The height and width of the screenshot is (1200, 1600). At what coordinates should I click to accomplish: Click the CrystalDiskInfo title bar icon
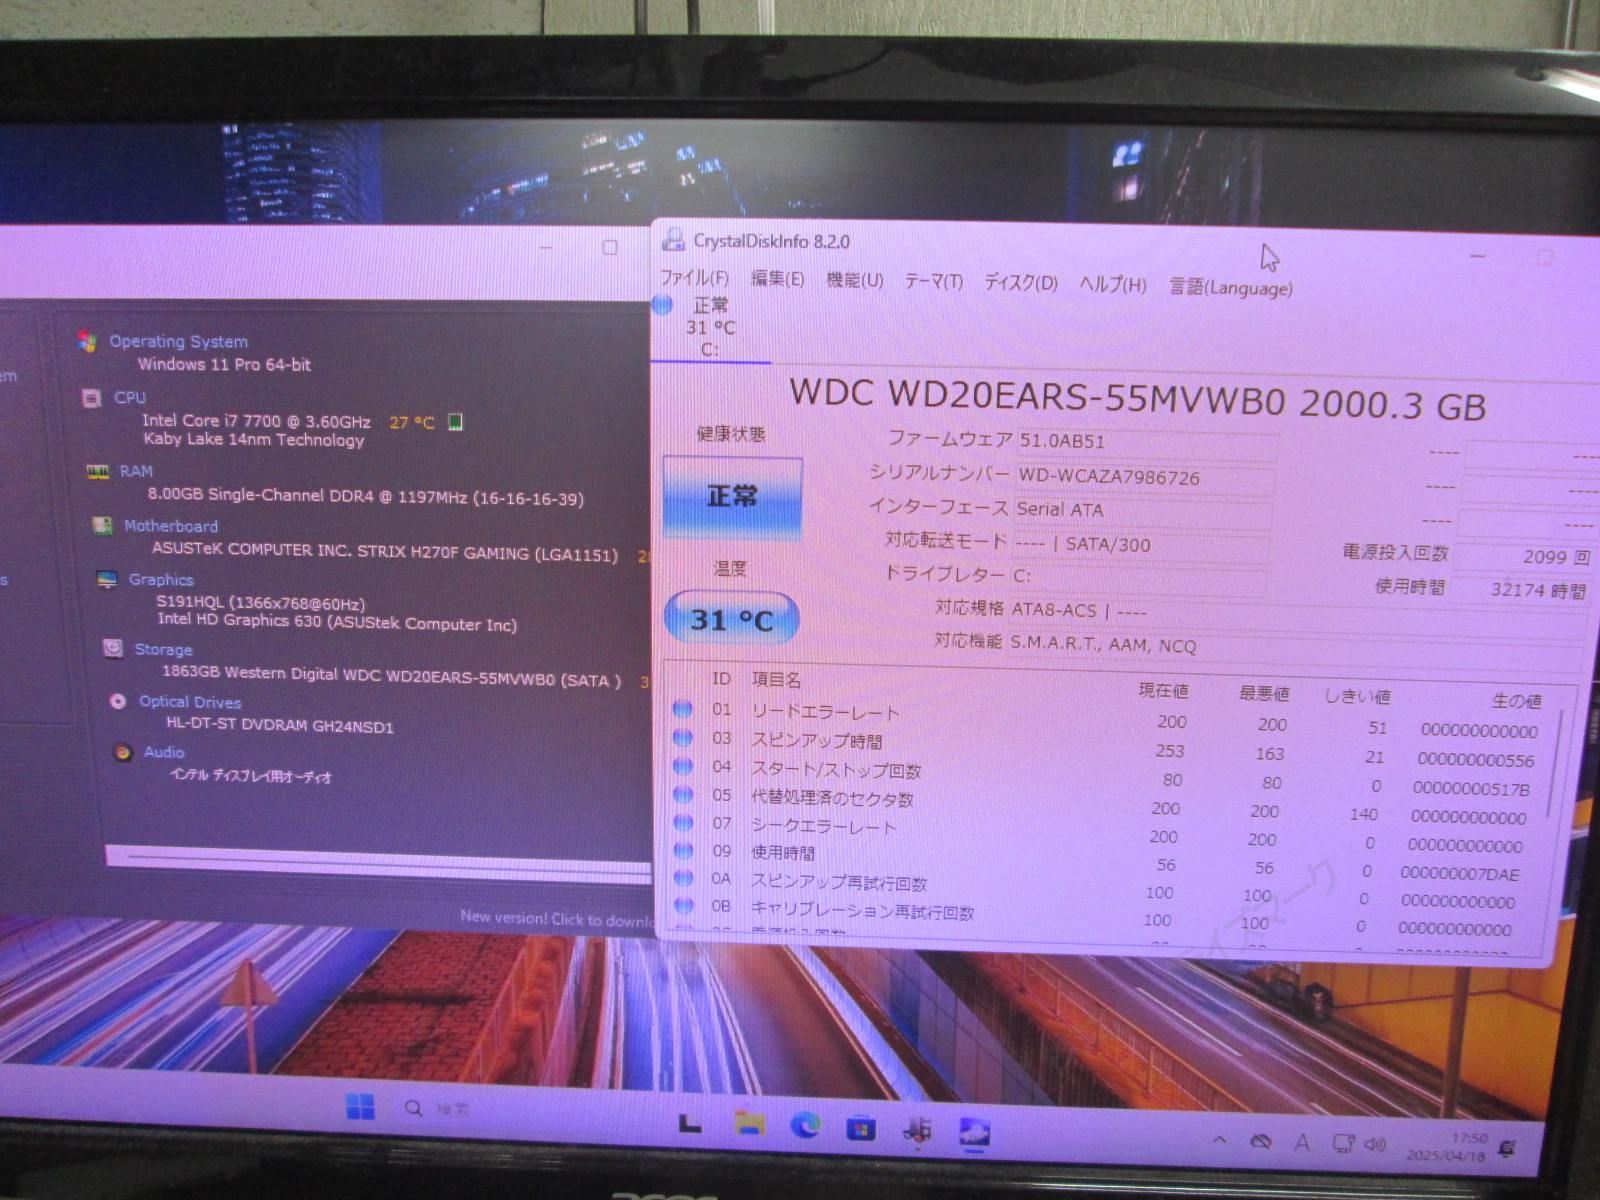[674, 238]
